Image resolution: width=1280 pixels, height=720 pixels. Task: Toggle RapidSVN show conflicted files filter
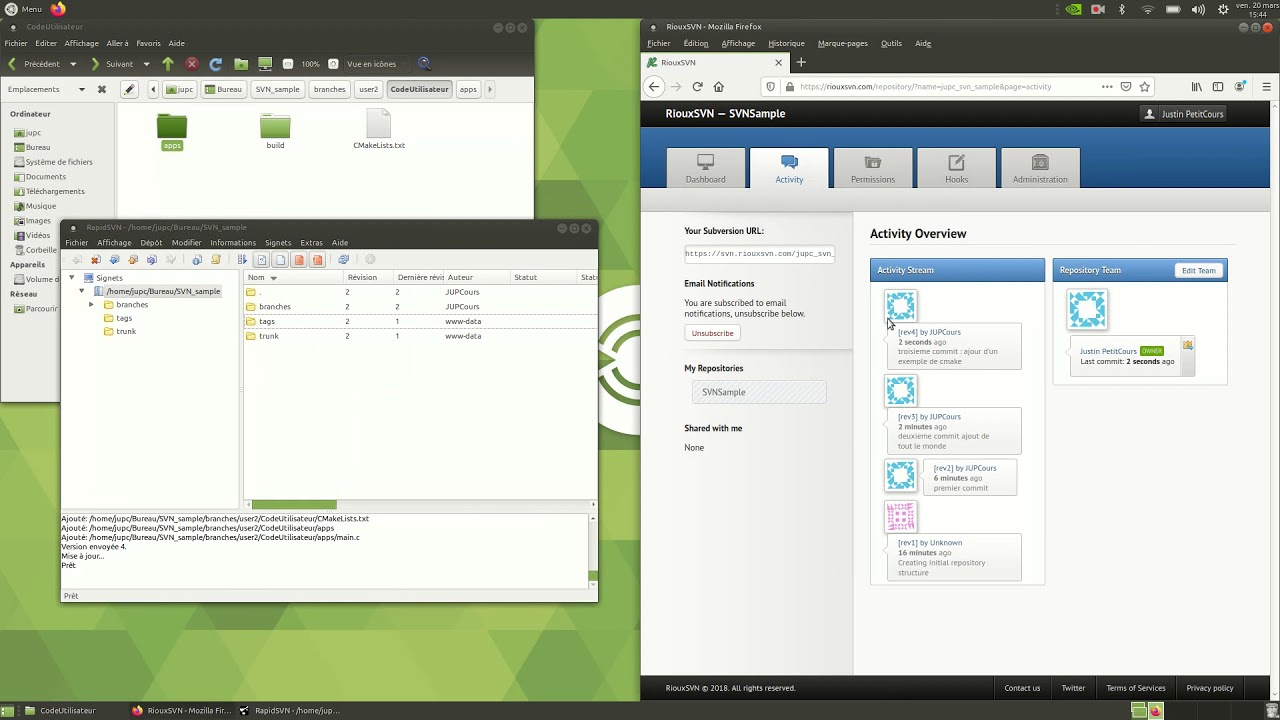tap(318, 260)
